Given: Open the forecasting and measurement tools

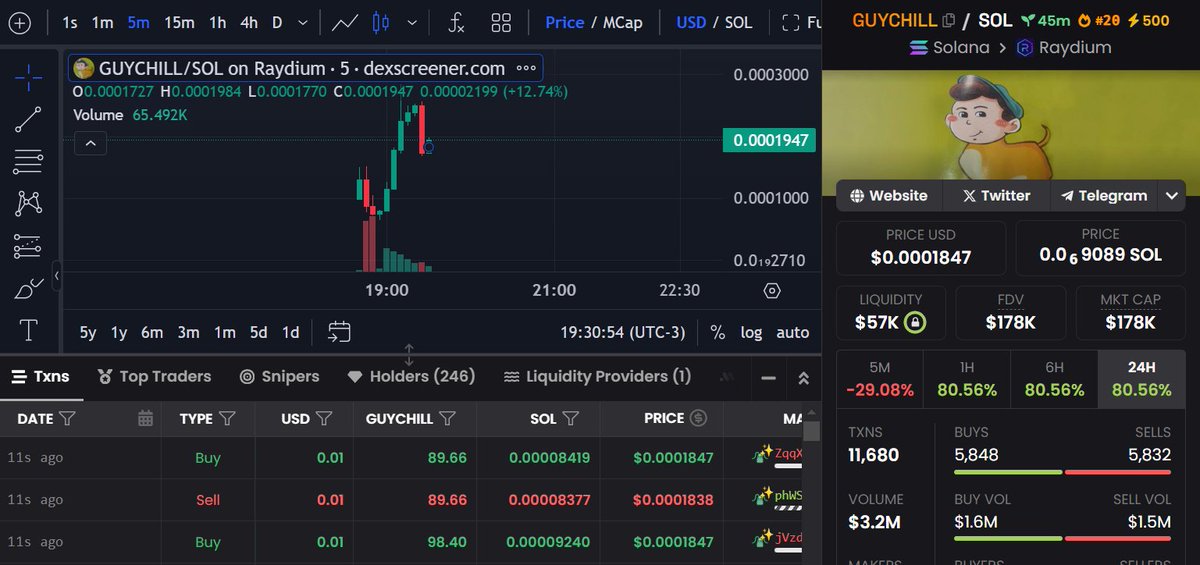Looking at the screenshot, I should pos(28,246).
